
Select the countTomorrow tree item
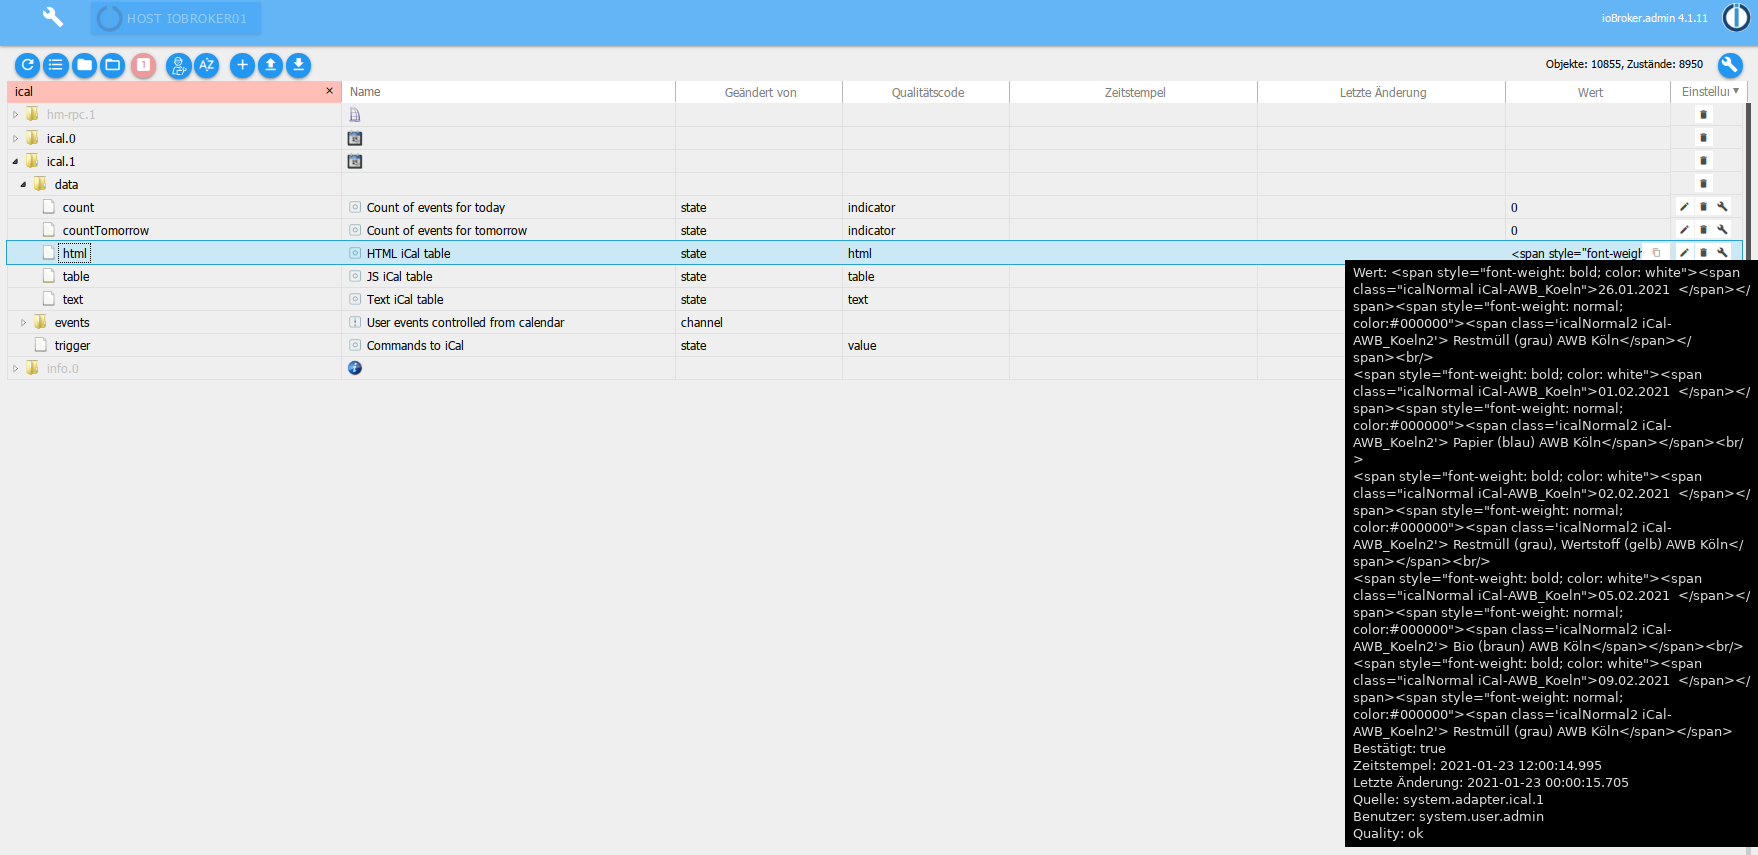click(x=105, y=231)
